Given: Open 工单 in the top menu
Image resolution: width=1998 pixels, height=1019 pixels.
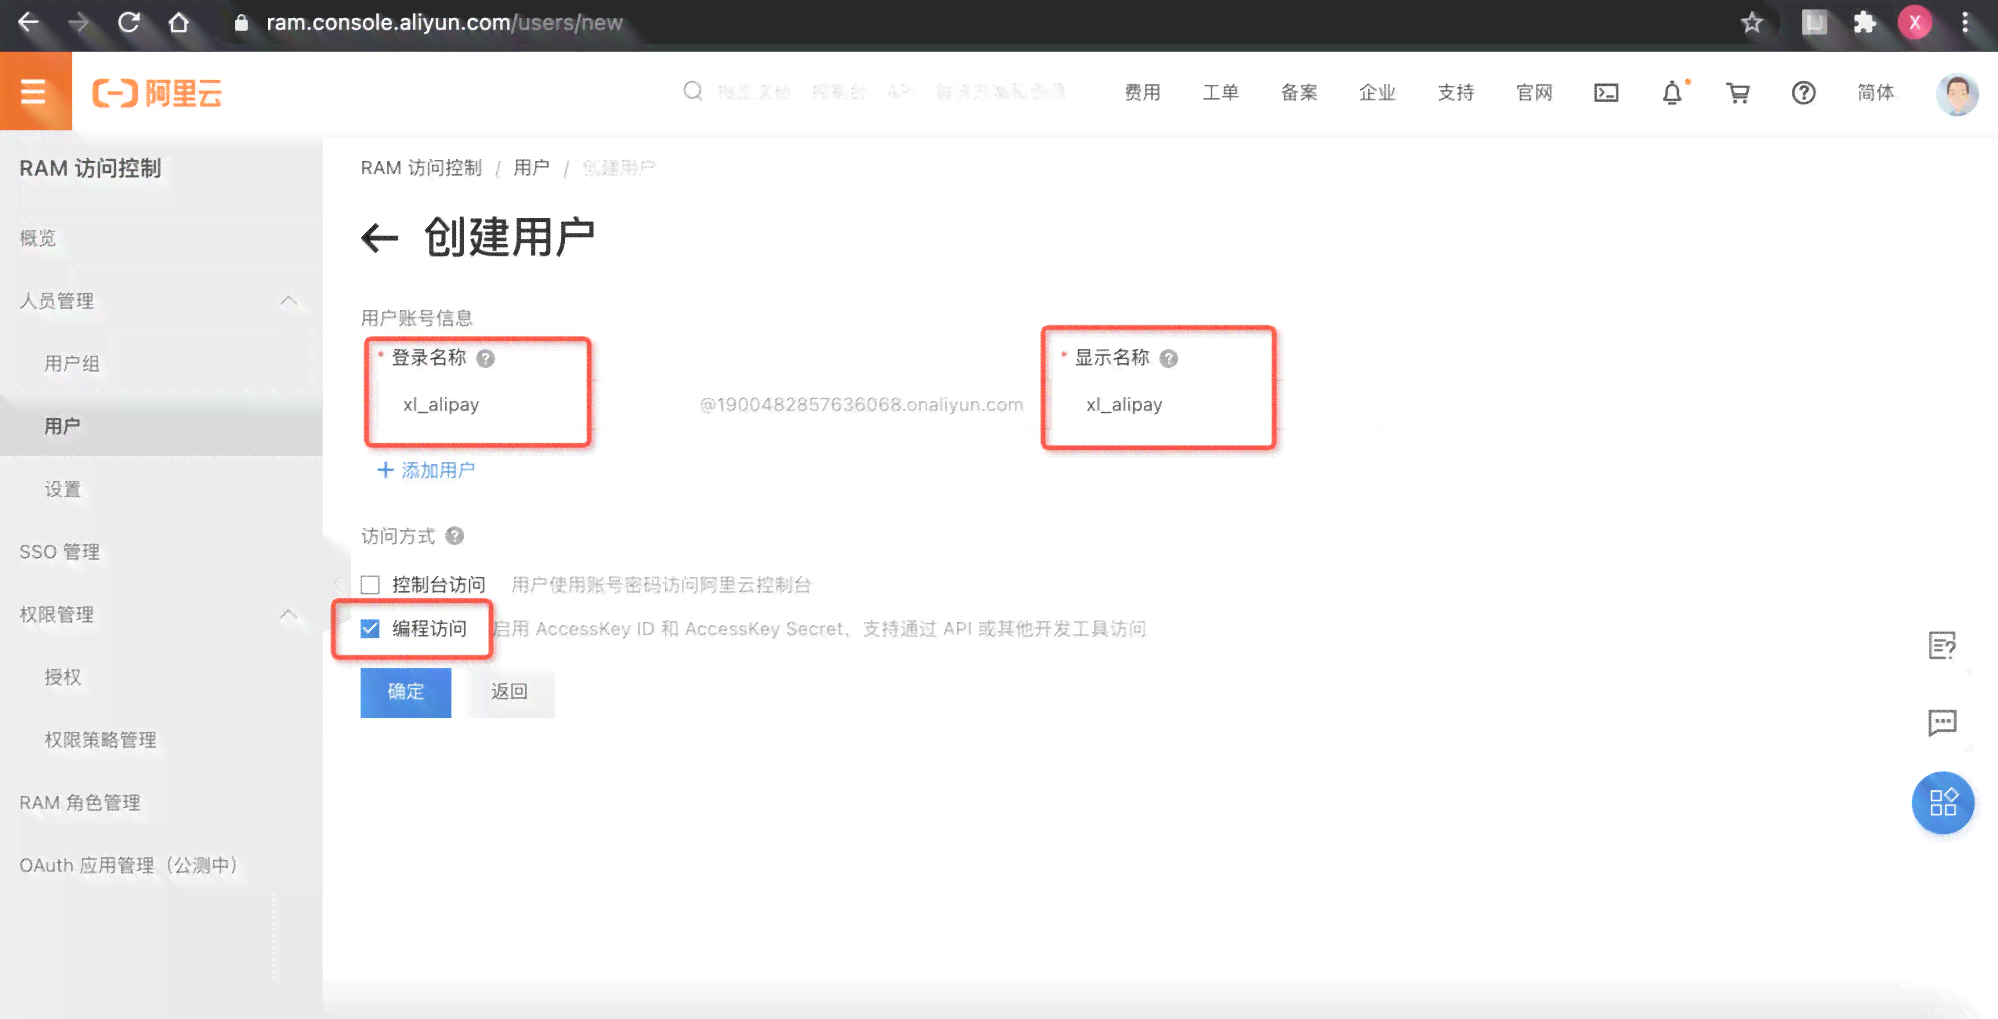Looking at the screenshot, I should (x=1221, y=92).
